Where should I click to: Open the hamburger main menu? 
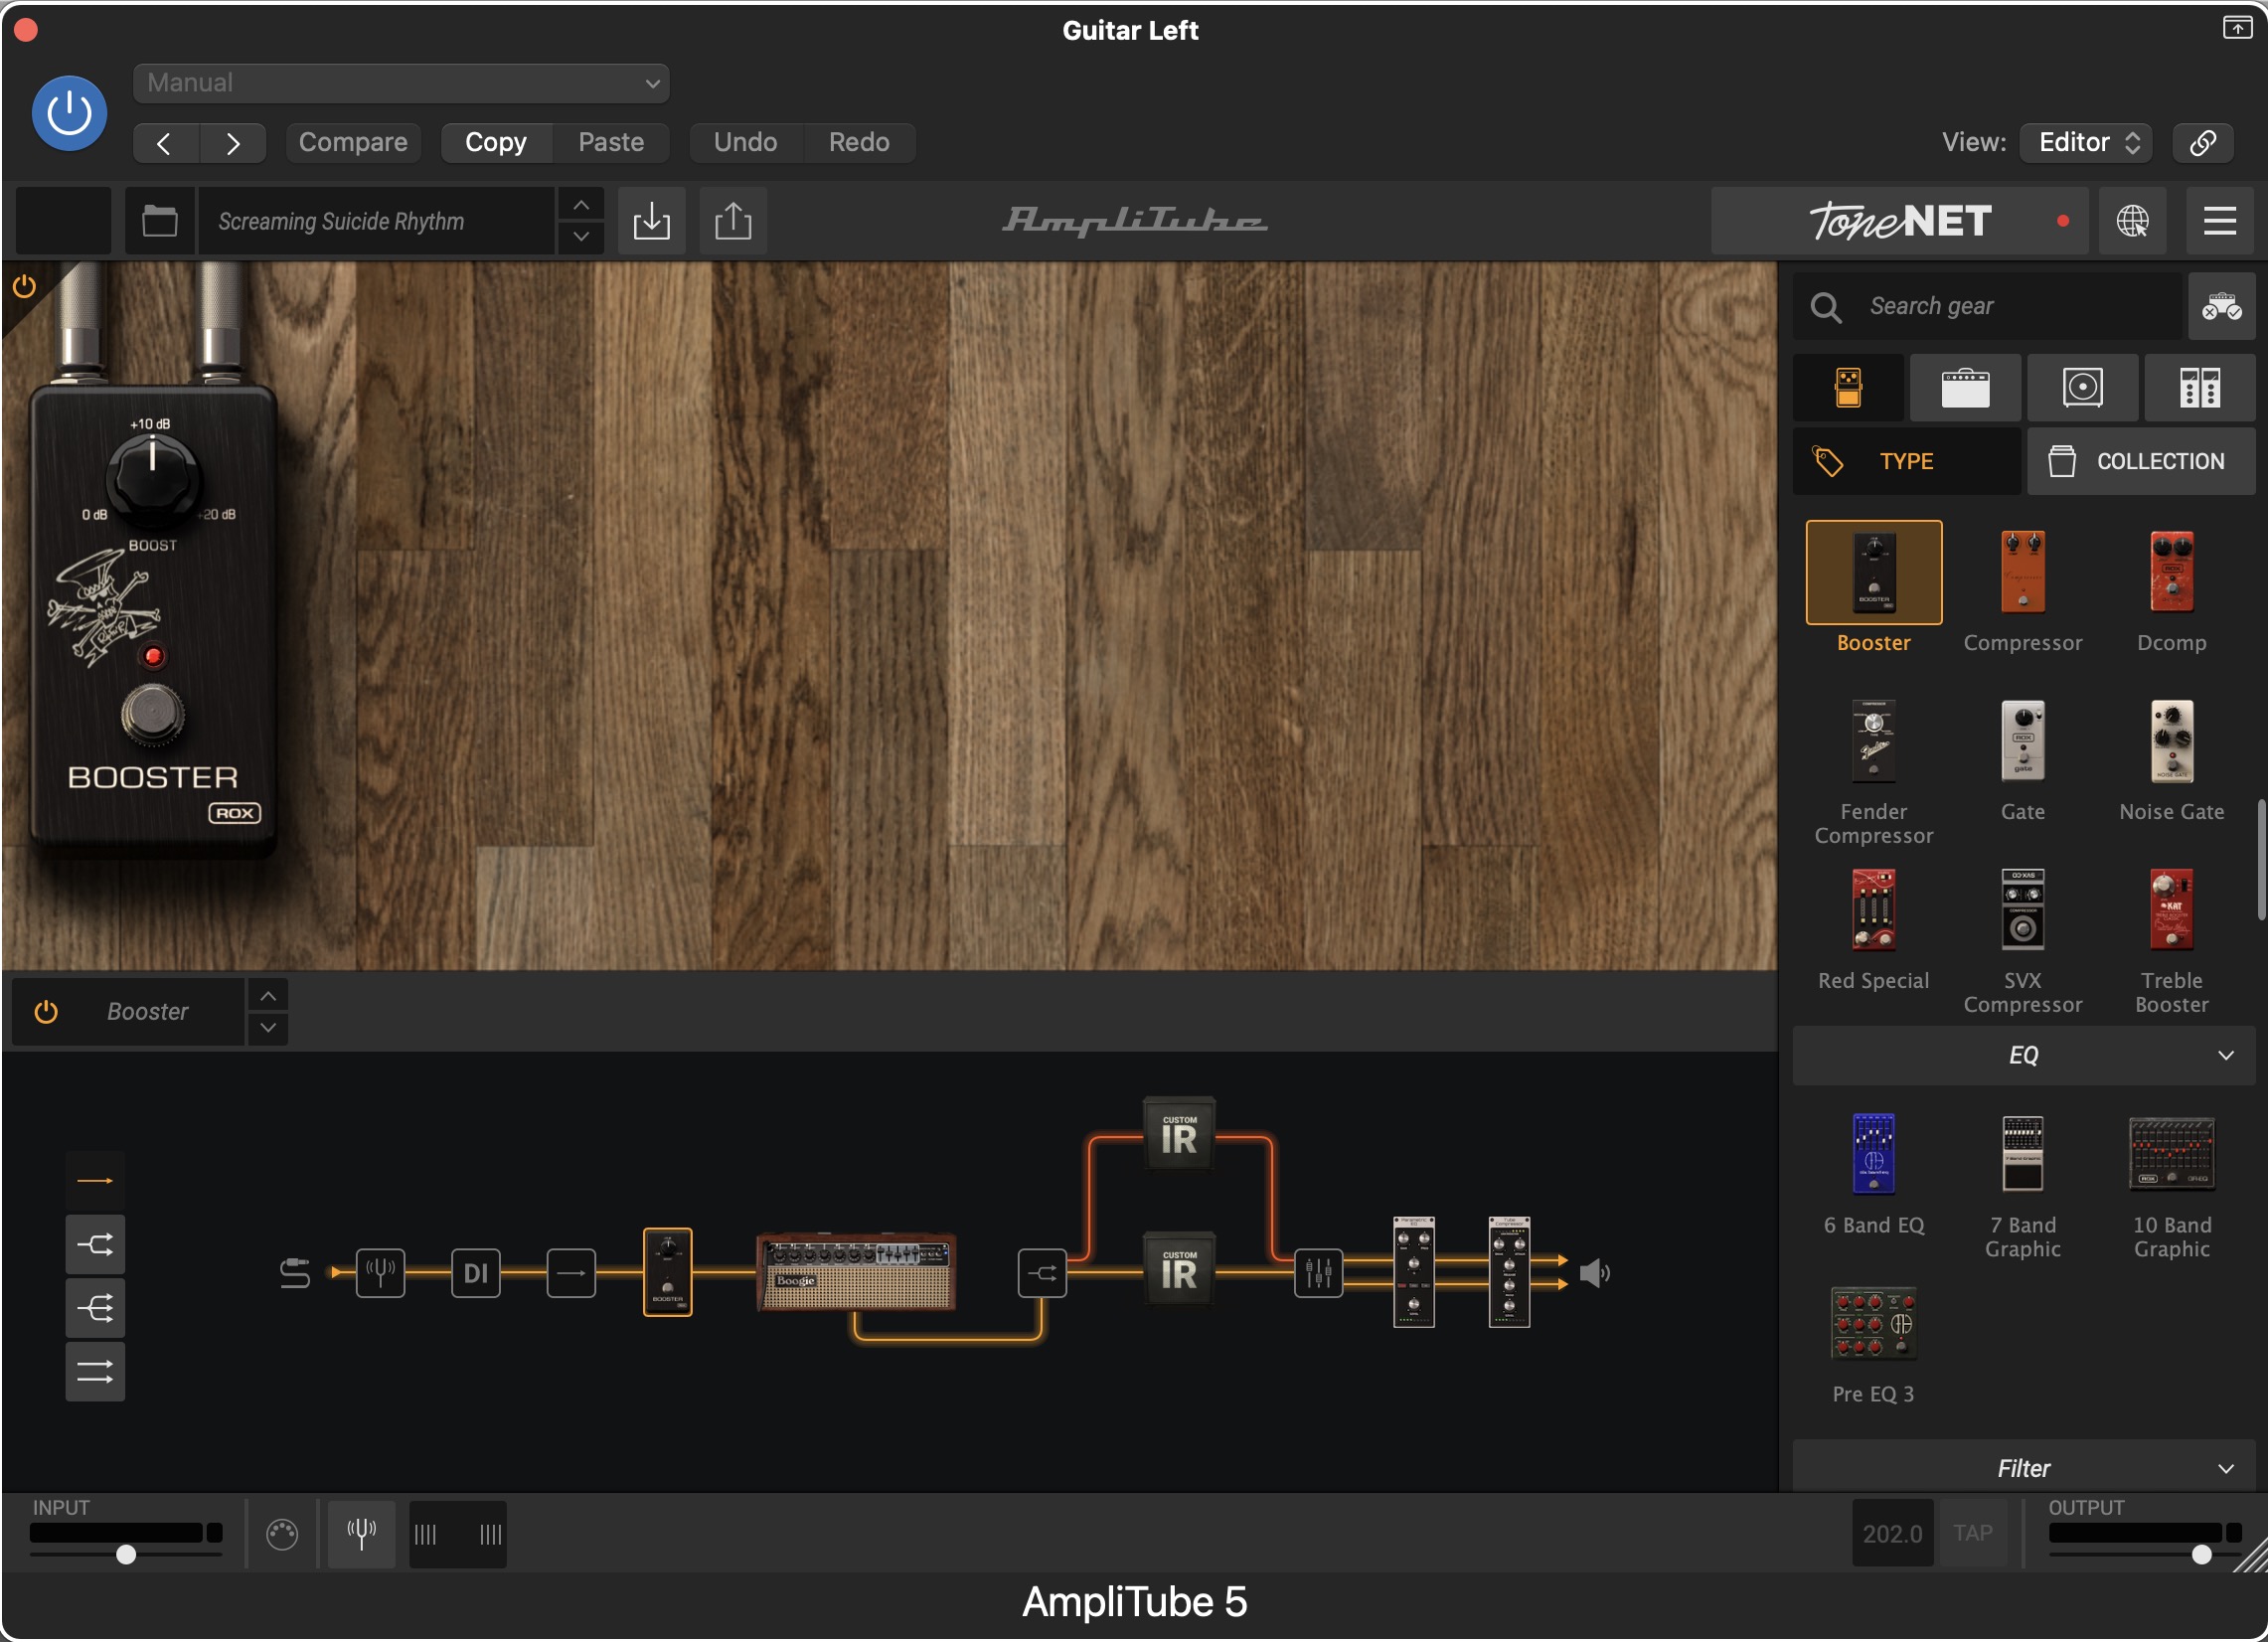2219,221
